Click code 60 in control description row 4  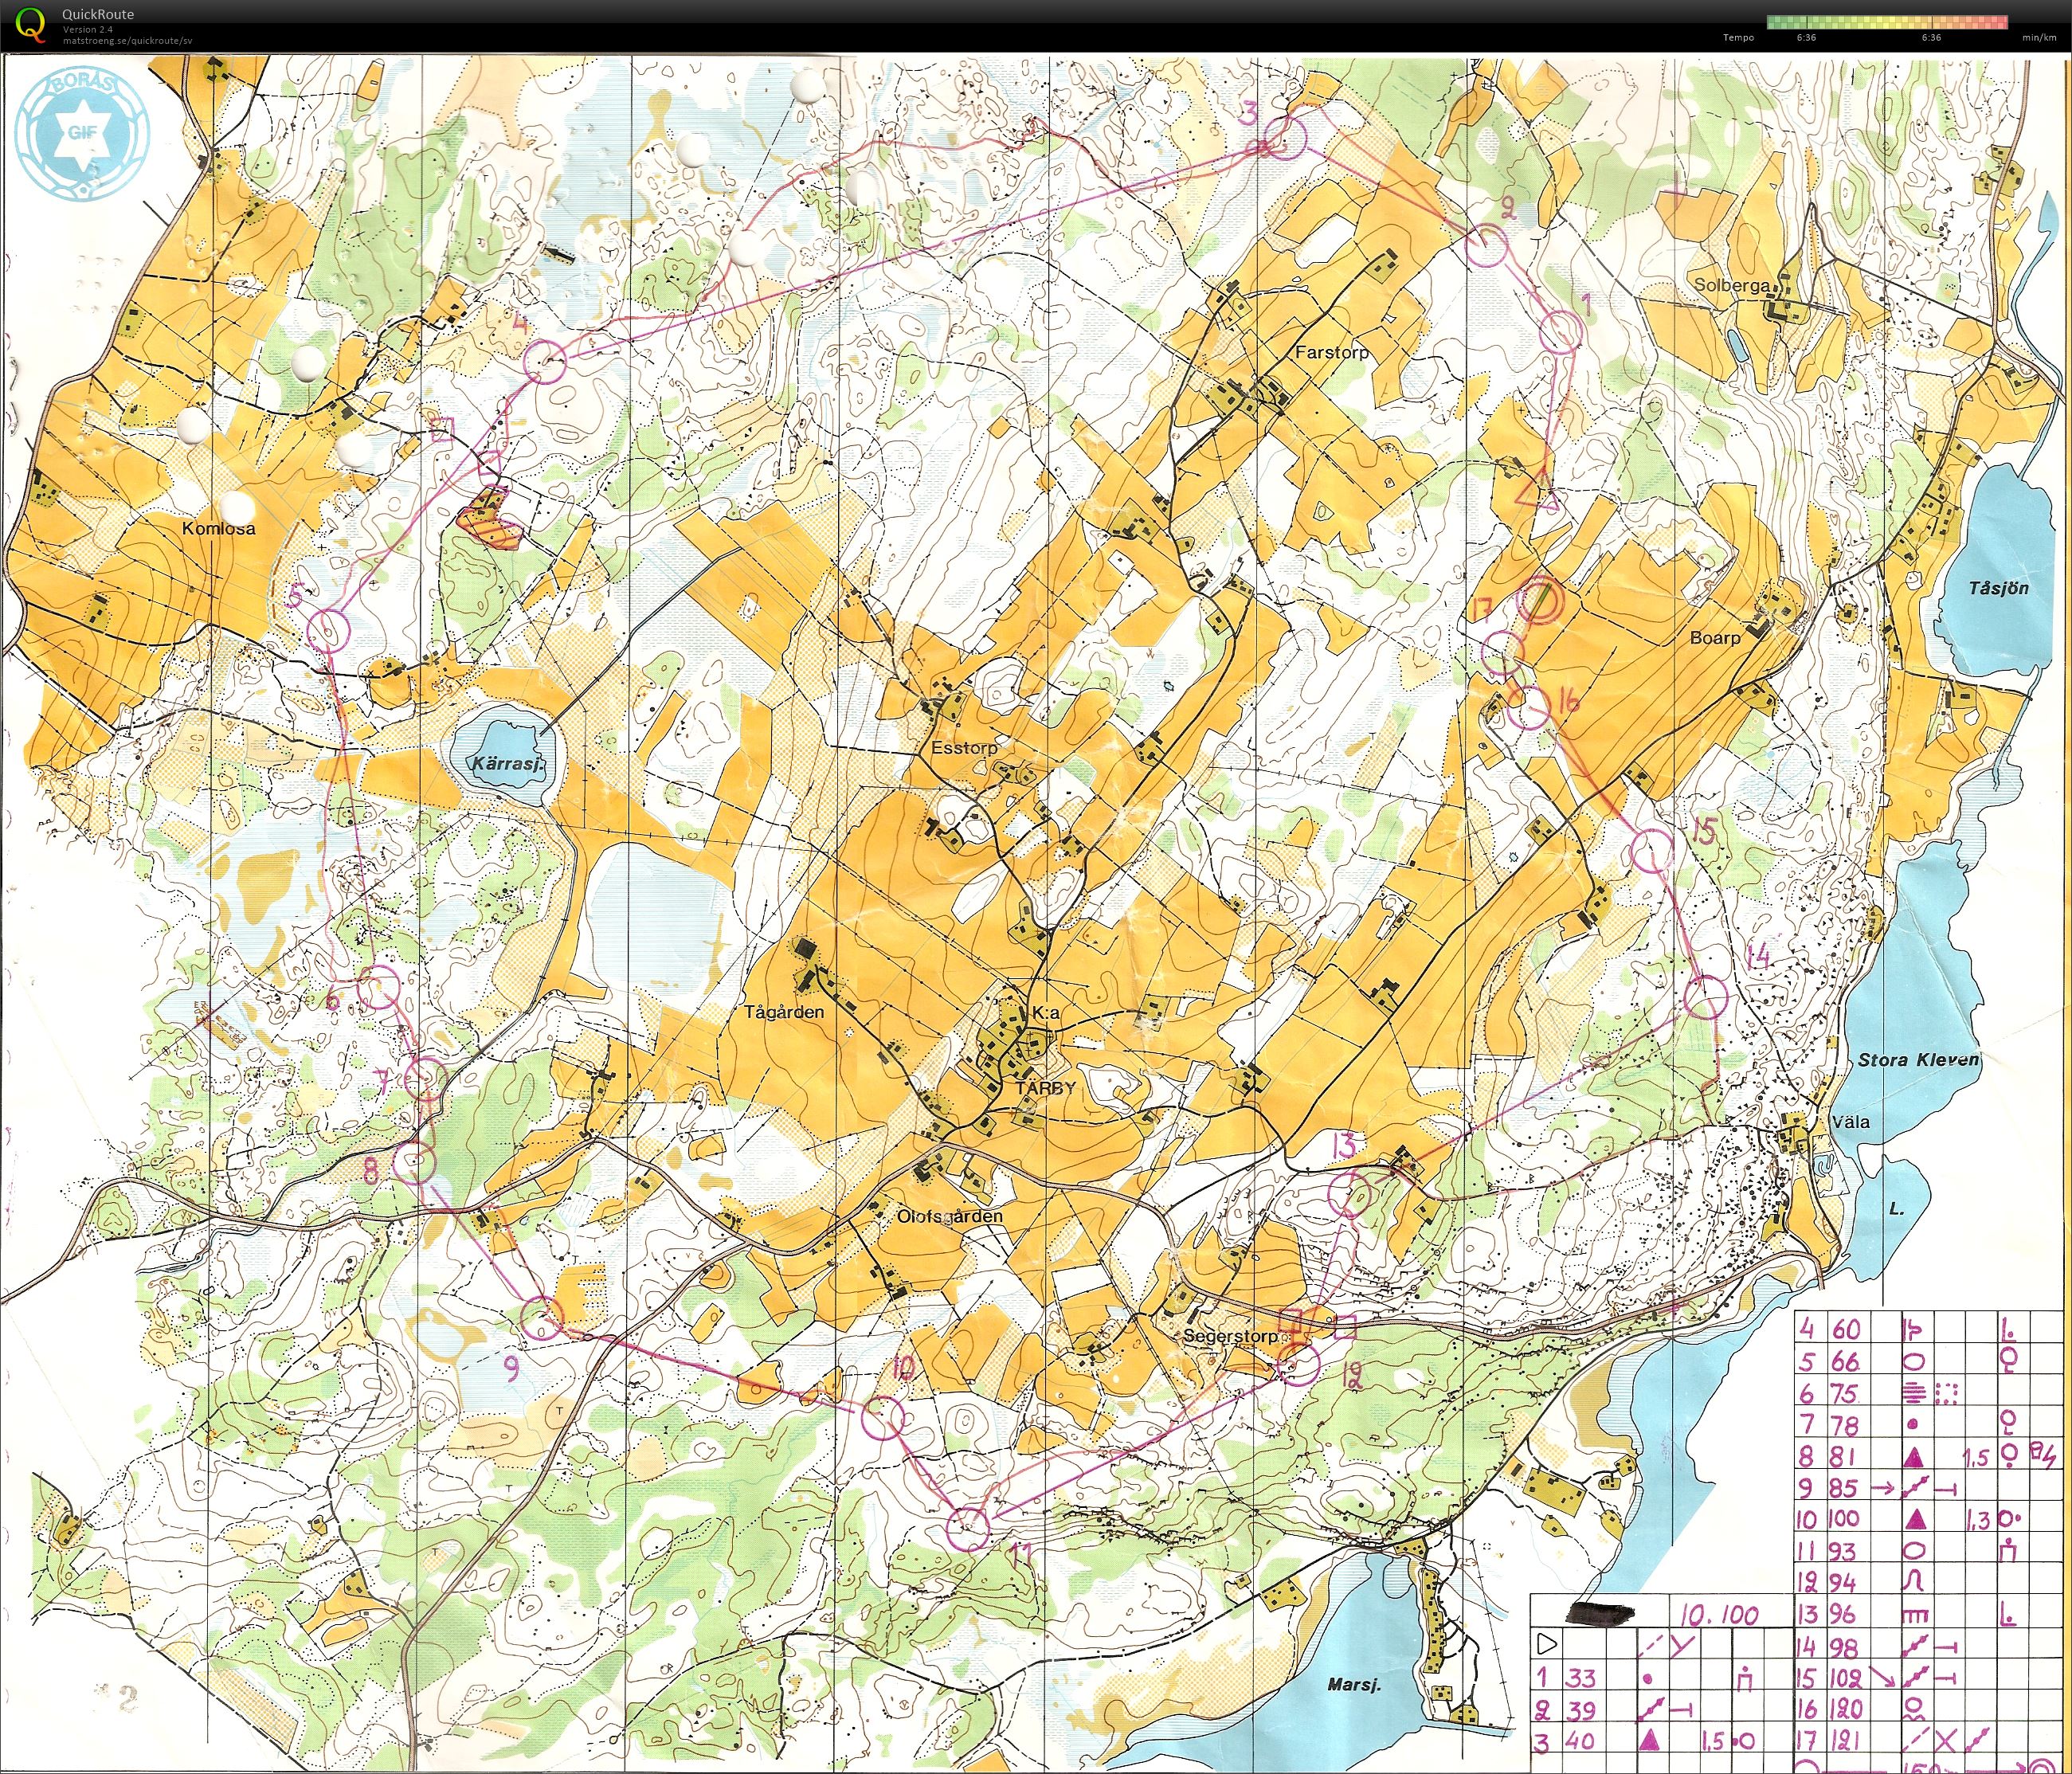click(1845, 1329)
